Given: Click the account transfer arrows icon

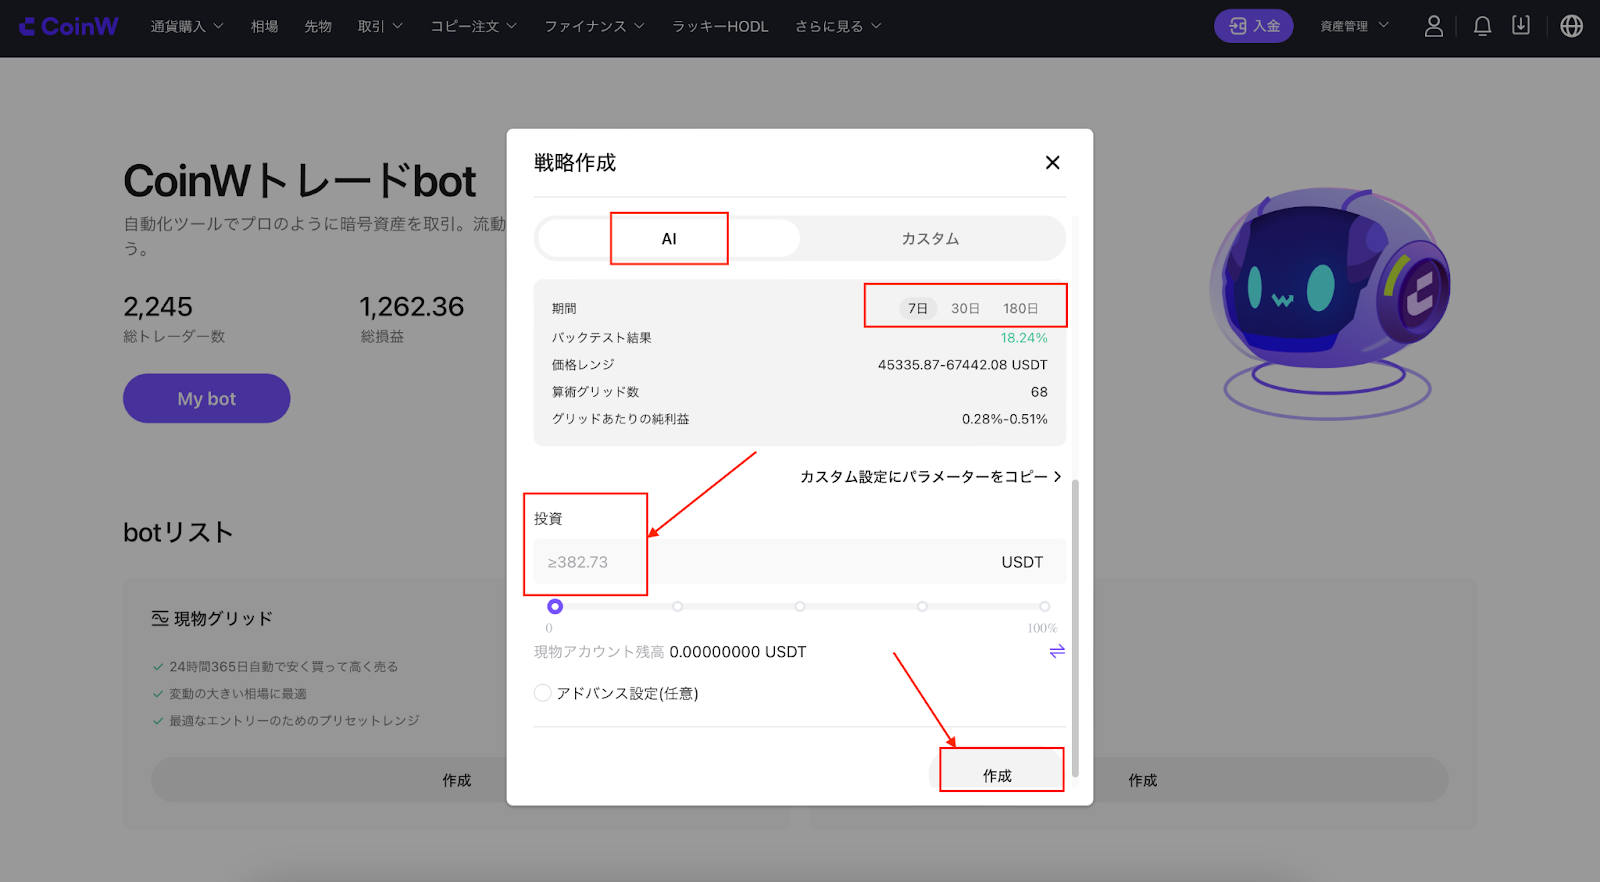Looking at the screenshot, I should pos(1057,651).
